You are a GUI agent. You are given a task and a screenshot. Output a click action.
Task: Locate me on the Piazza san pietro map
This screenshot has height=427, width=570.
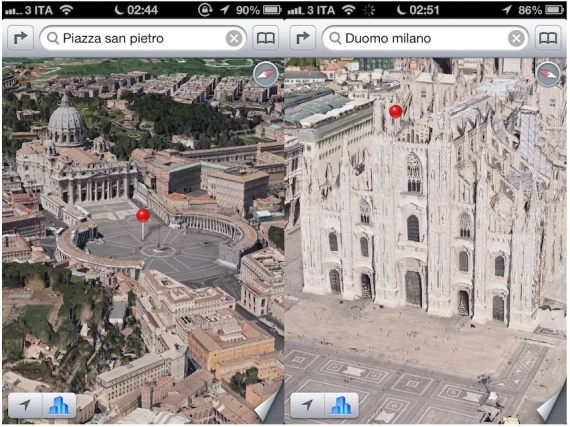tap(25, 405)
